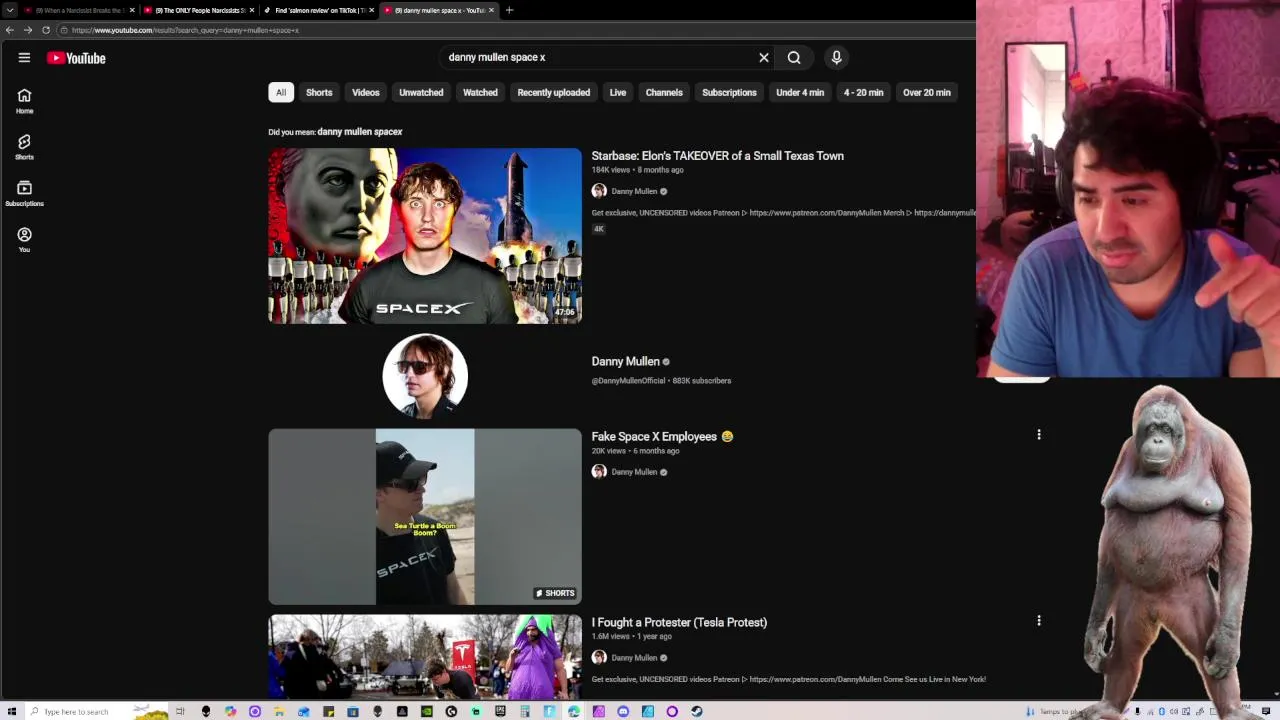Open more options for I Fought a Protester
This screenshot has width=1280, height=720.
tap(1039, 621)
